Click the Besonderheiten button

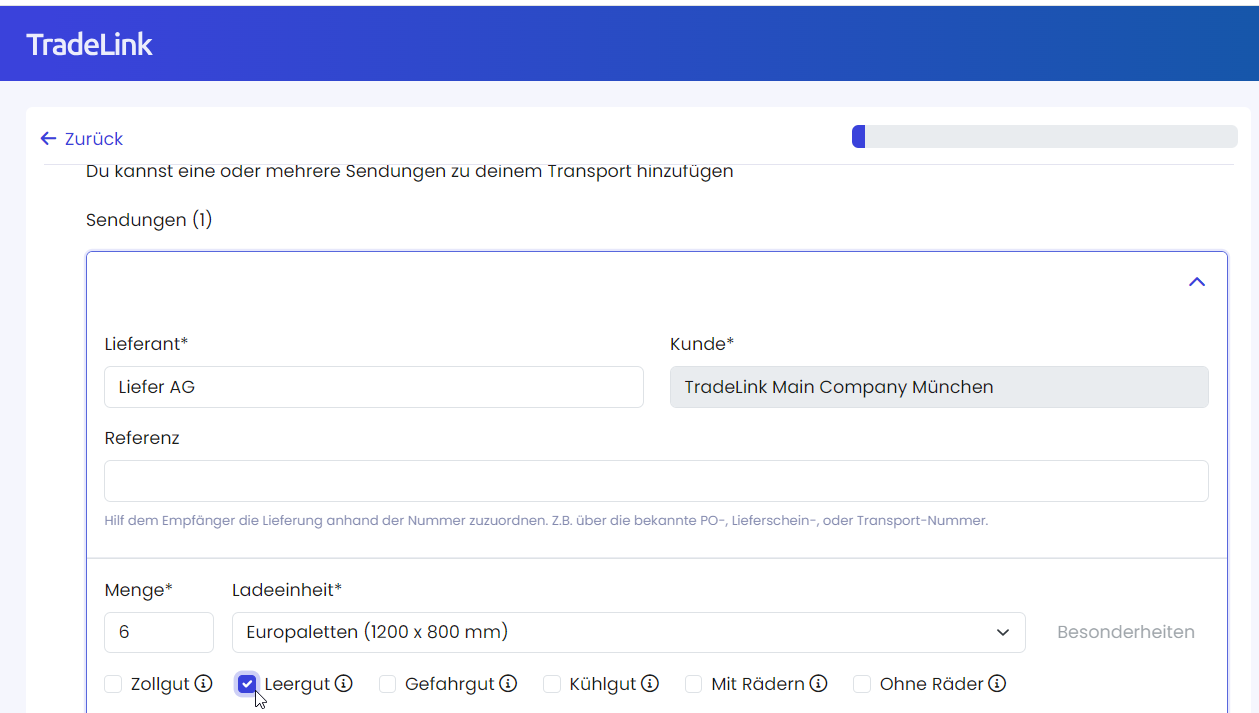(1125, 632)
